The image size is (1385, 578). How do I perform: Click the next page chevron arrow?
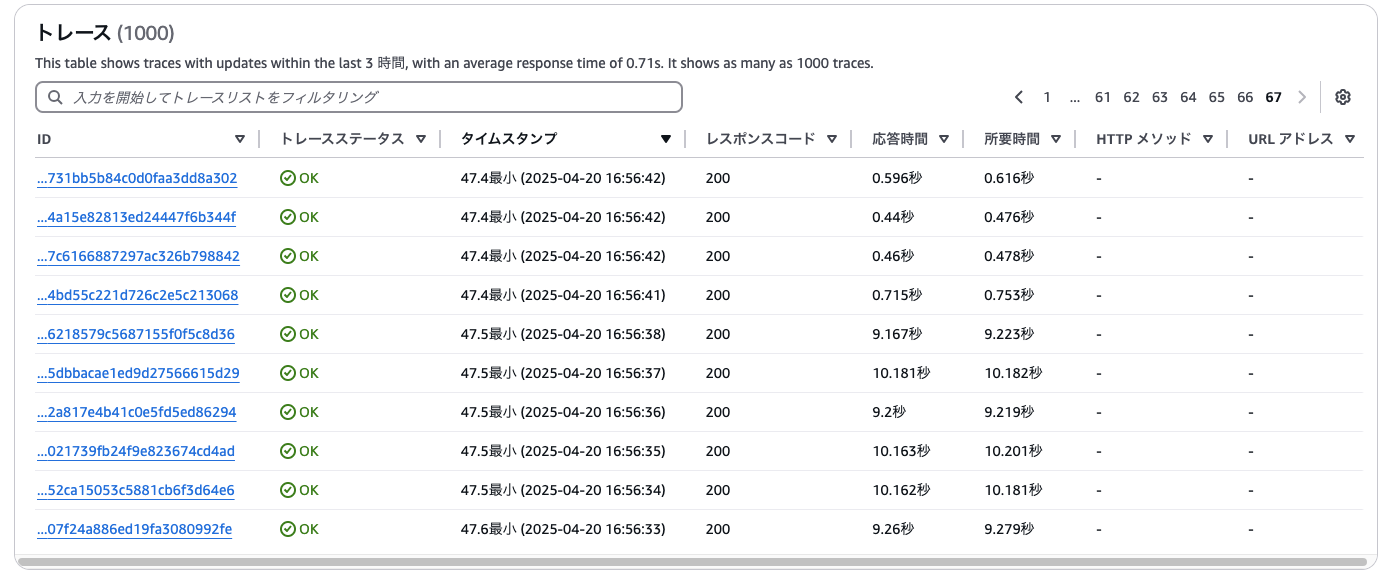click(x=1302, y=97)
